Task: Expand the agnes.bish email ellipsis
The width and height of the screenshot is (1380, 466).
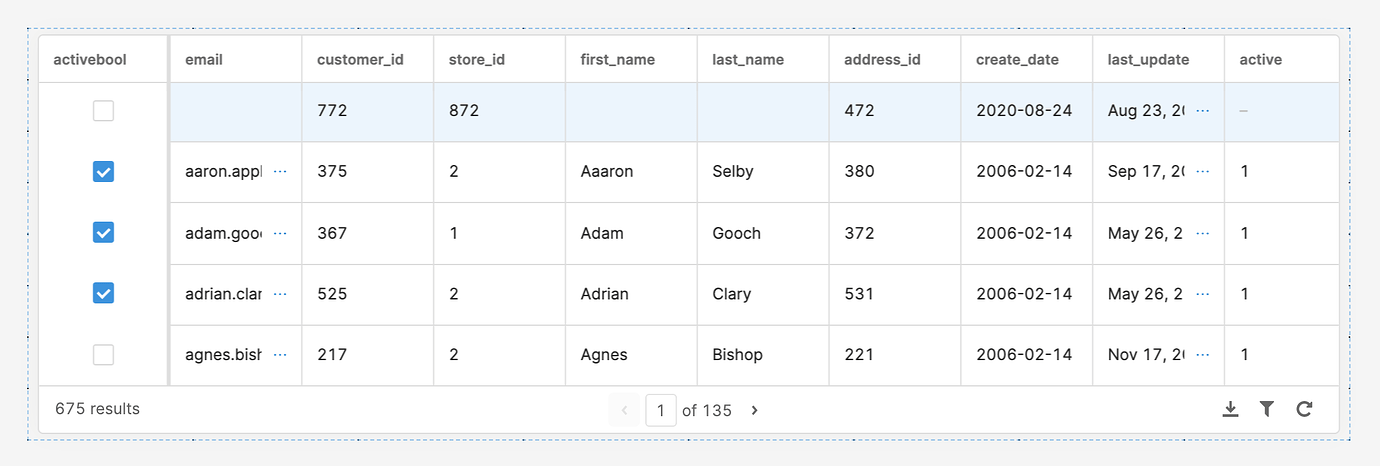Action: 280,354
